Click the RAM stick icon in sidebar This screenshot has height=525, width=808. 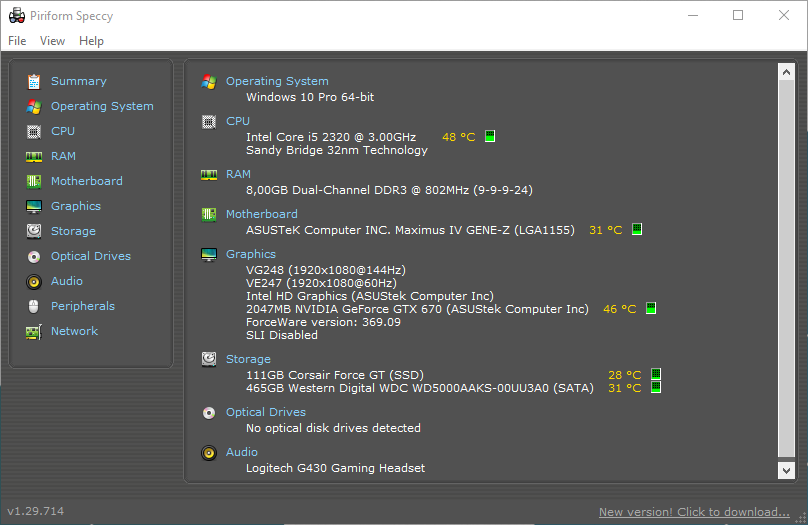[x=34, y=157]
